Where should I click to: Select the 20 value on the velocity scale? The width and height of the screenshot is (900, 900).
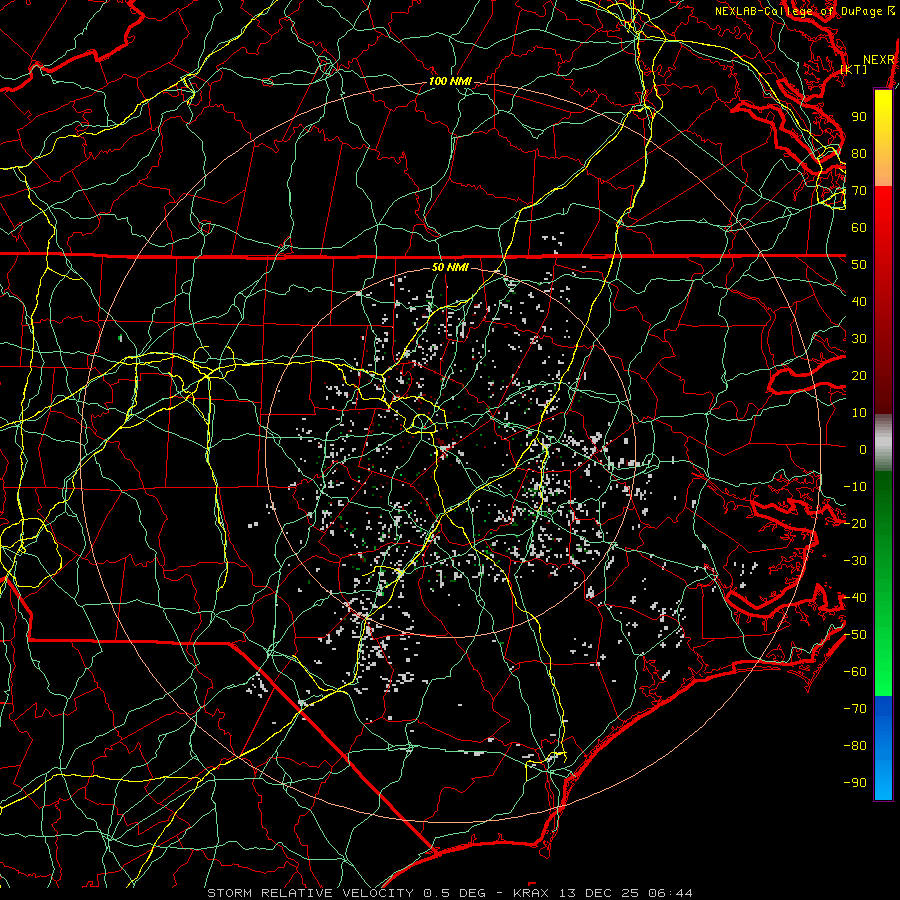tap(859, 375)
